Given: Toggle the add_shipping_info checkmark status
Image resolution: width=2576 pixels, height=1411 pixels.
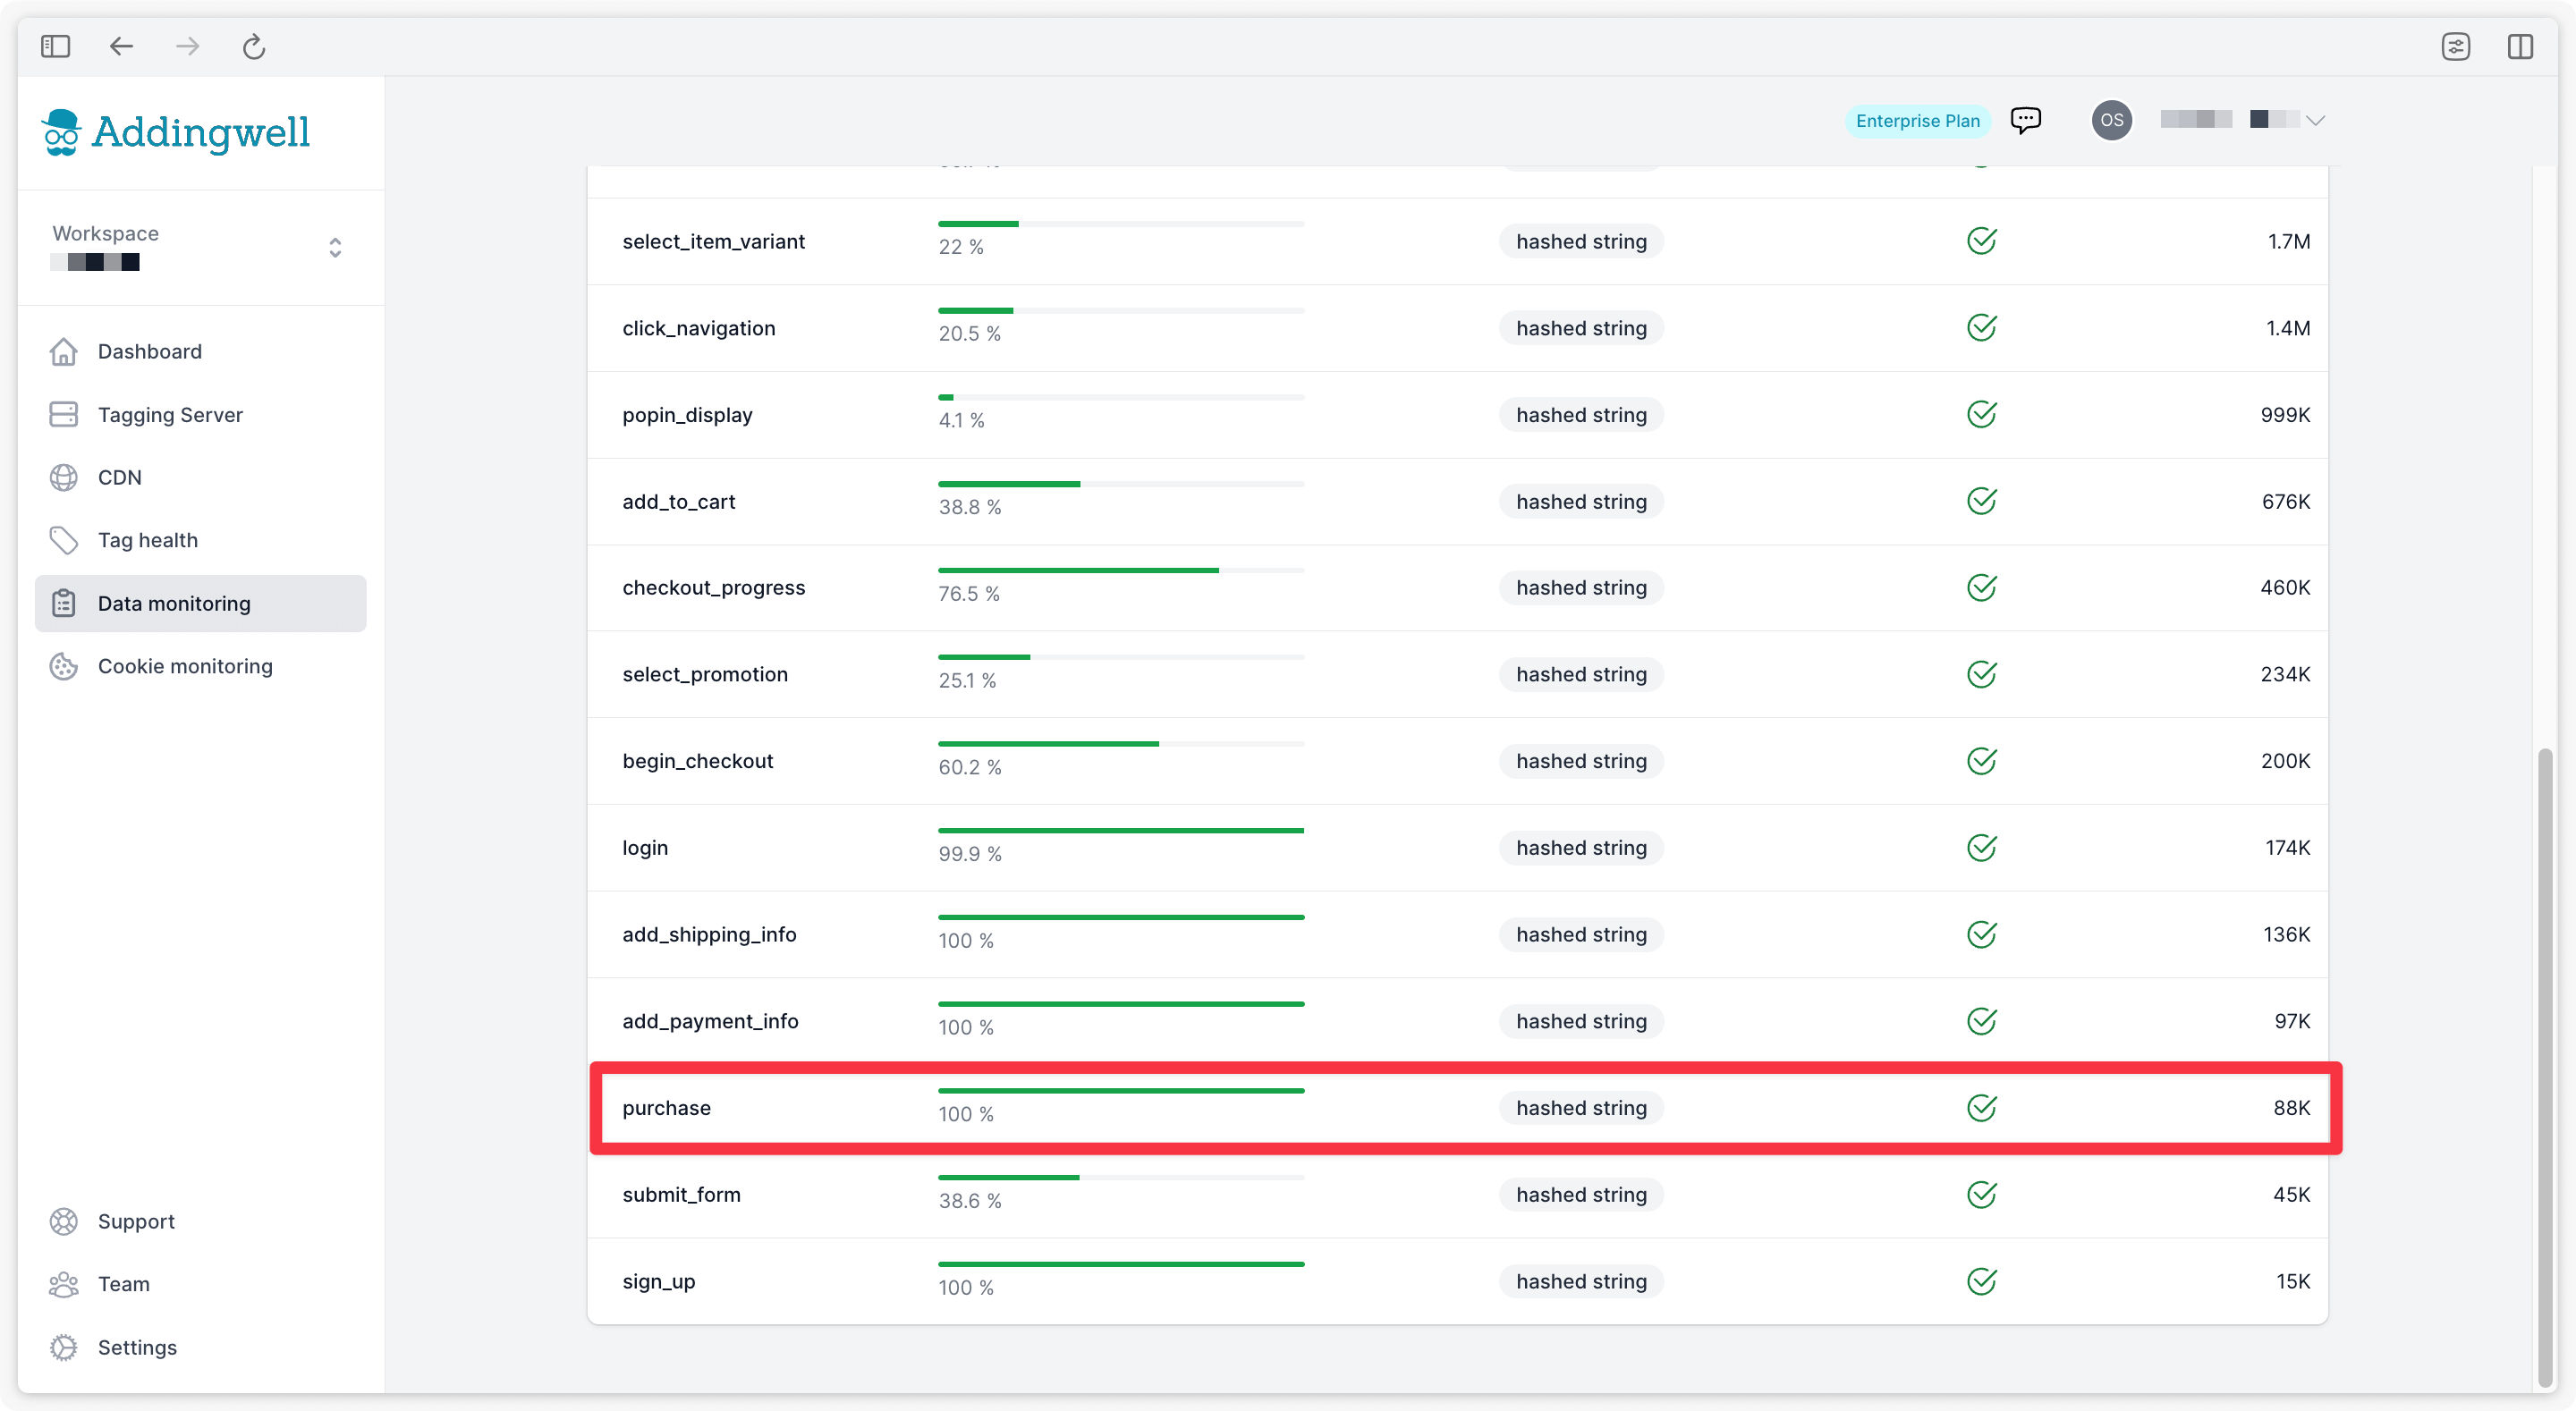Looking at the screenshot, I should (1981, 935).
